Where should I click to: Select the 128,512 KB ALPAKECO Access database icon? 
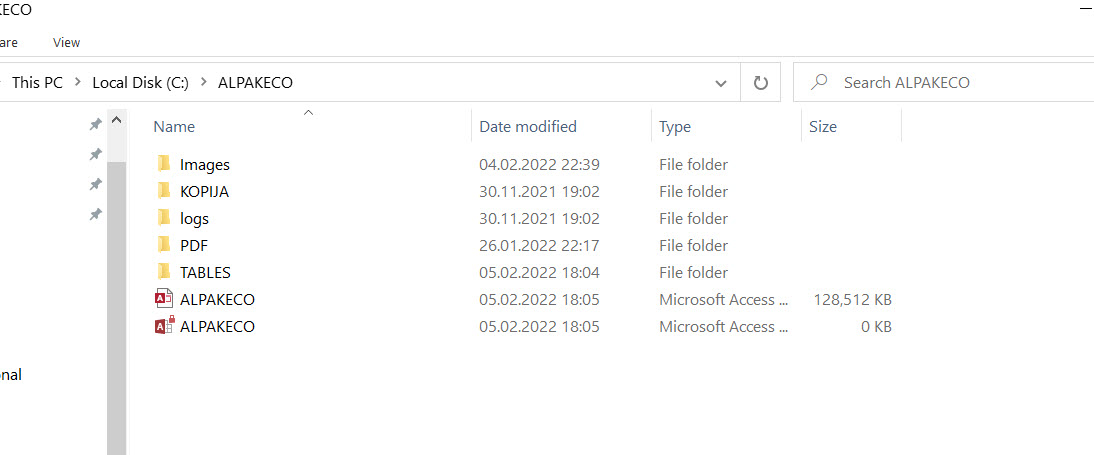(x=163, y=299)
